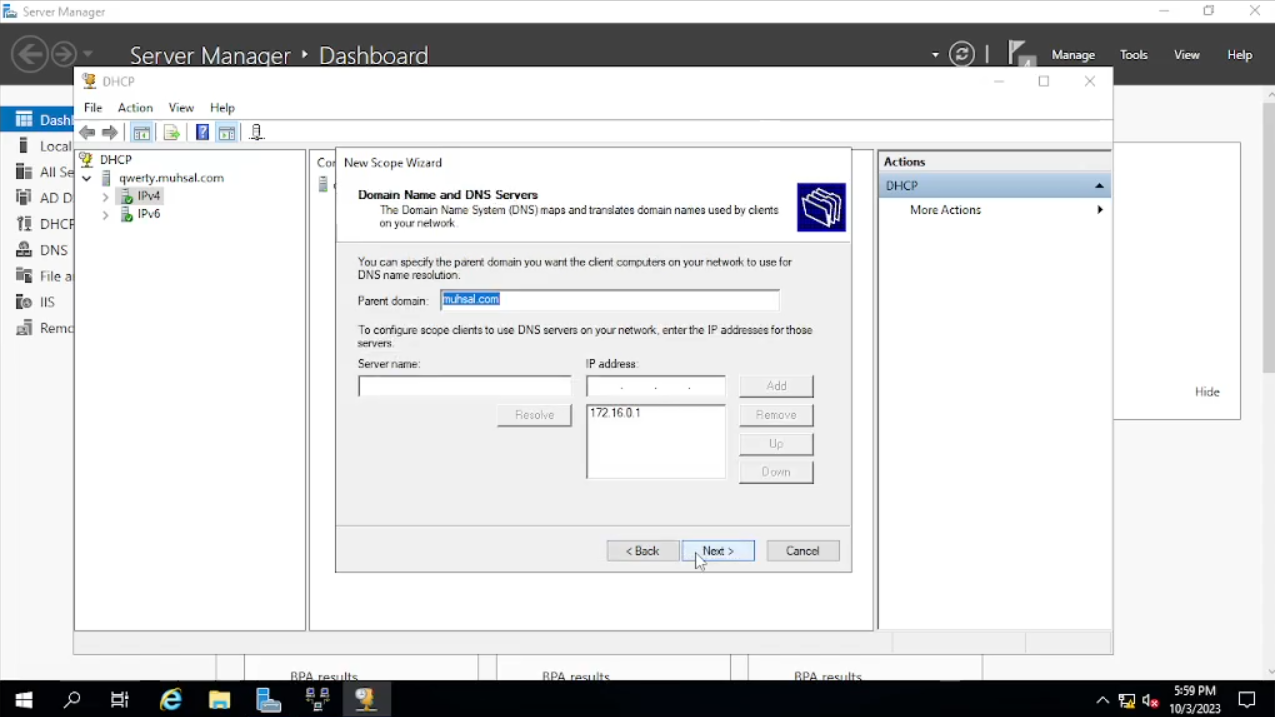Click the Export List toolbar icon
The width and height of the screenshot is (1275, 717).
click(171, 133)
